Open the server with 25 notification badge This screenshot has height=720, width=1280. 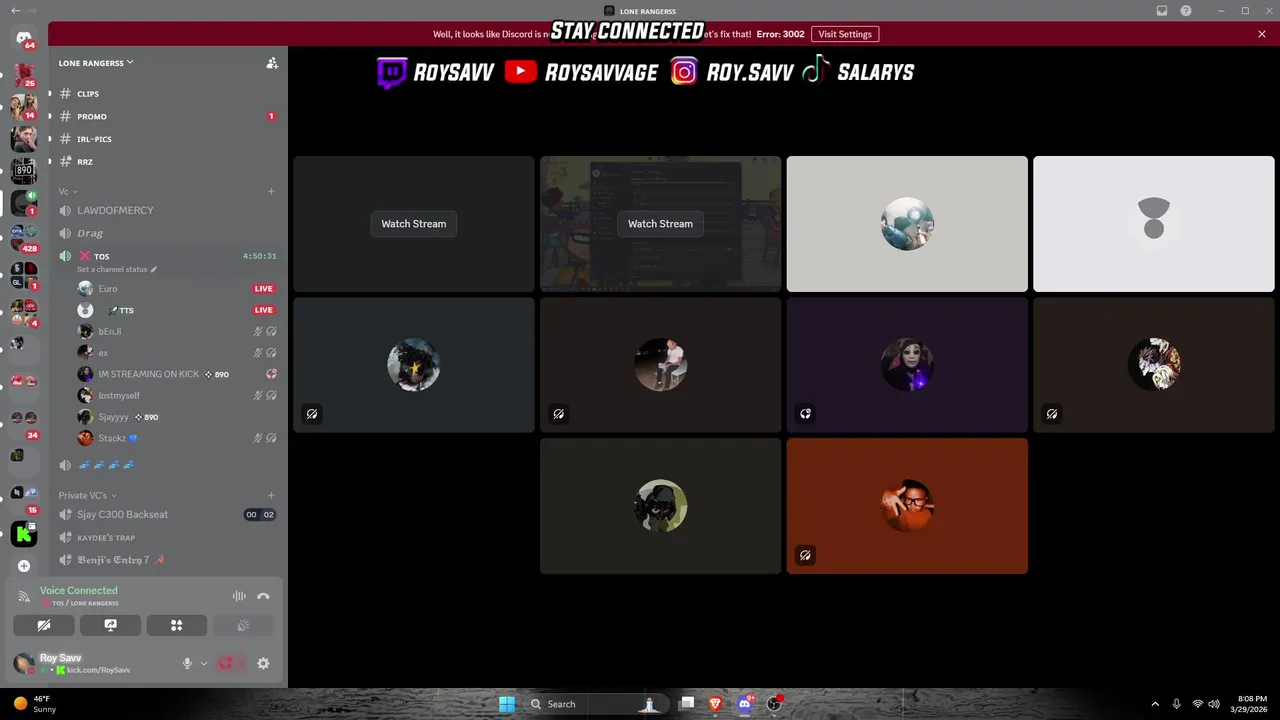click(24, 74)
